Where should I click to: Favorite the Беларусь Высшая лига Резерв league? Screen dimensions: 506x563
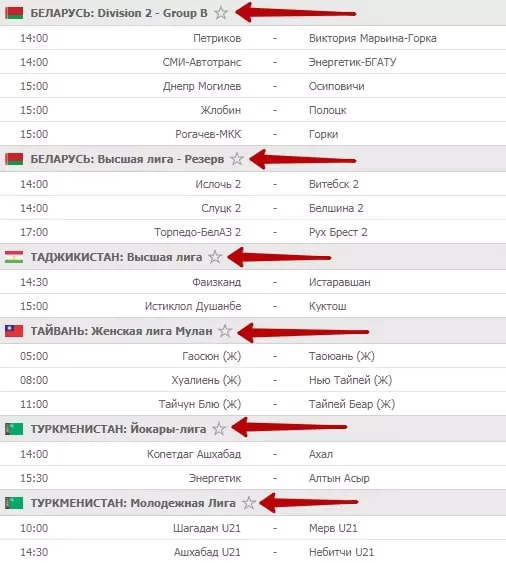coord(237,159)
